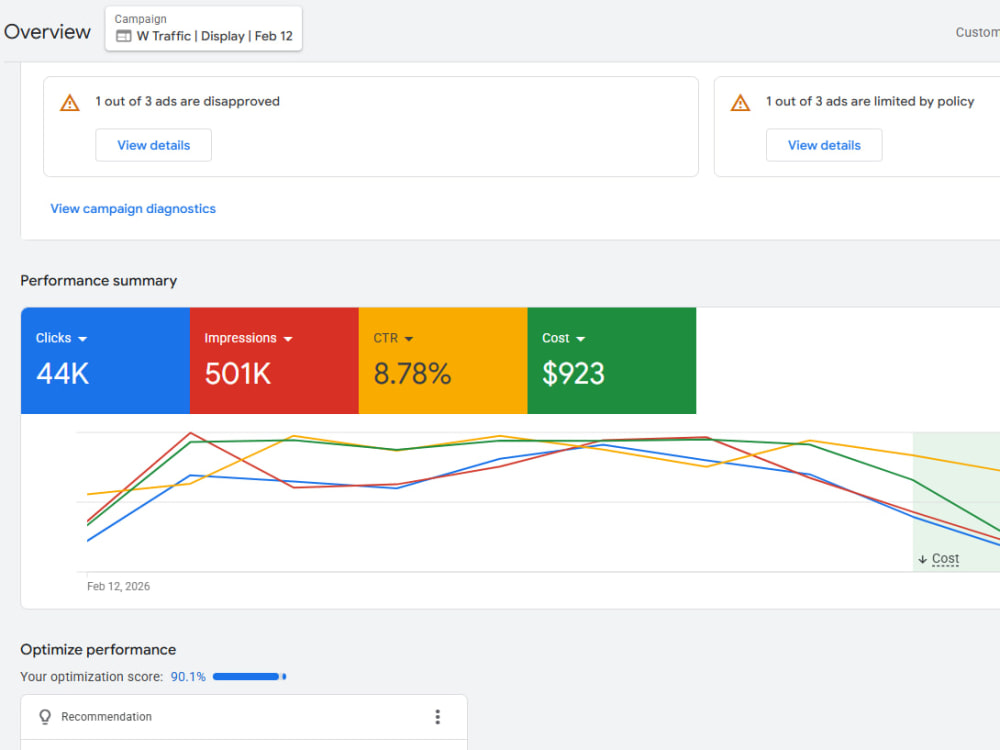1000x750 pixels.
Task: Open the Impressions metric dropdown
Action: (x=248, y=338)
